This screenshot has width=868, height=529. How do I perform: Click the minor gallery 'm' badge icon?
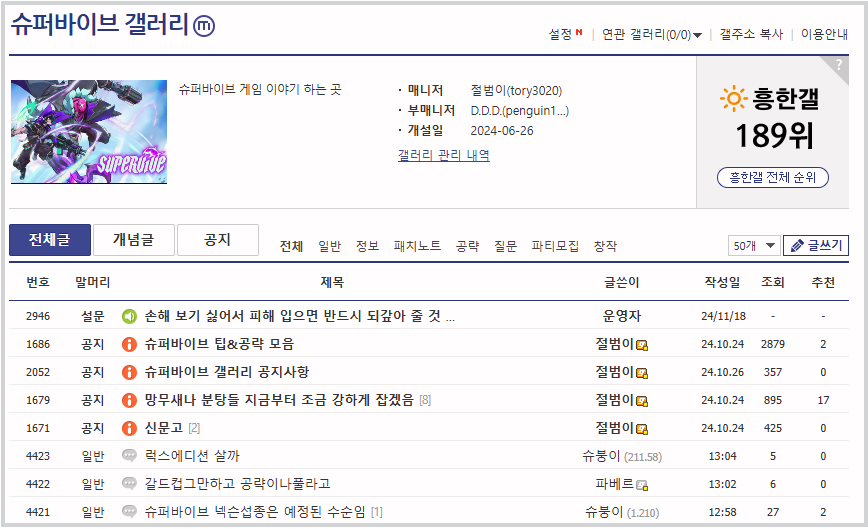204,25
